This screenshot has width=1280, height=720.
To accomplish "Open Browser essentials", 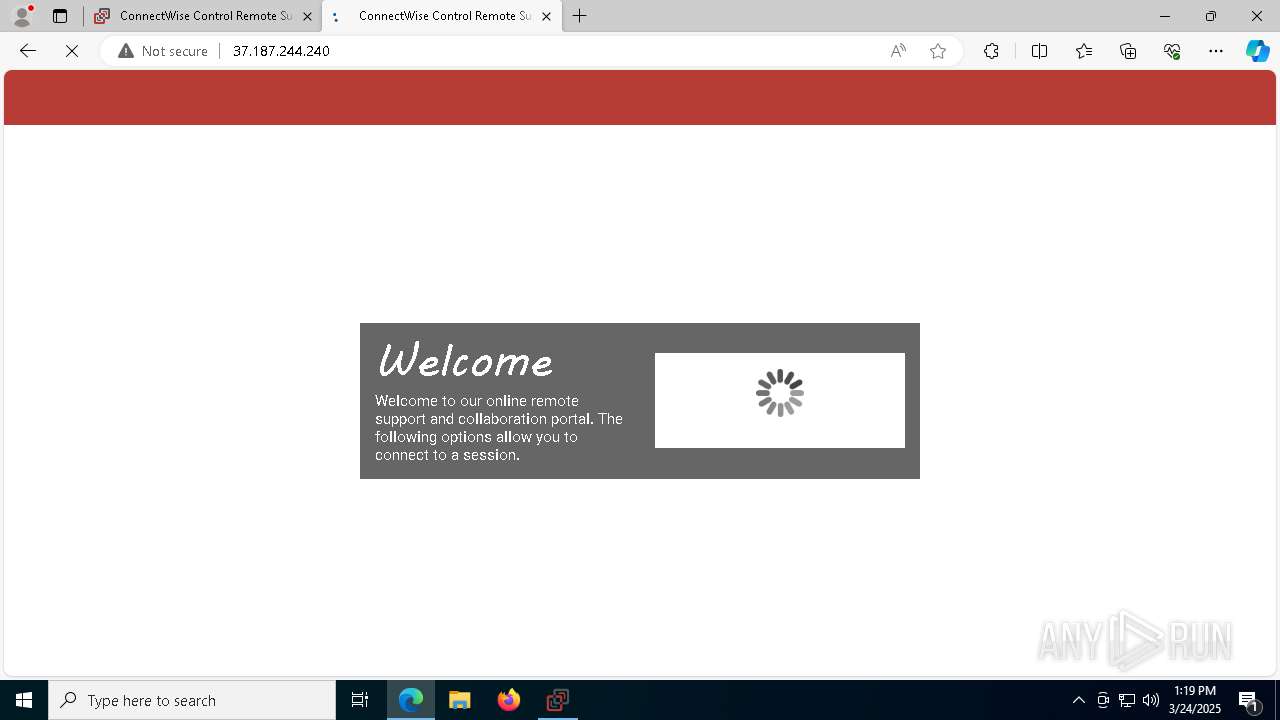I will coord(1172,51).
